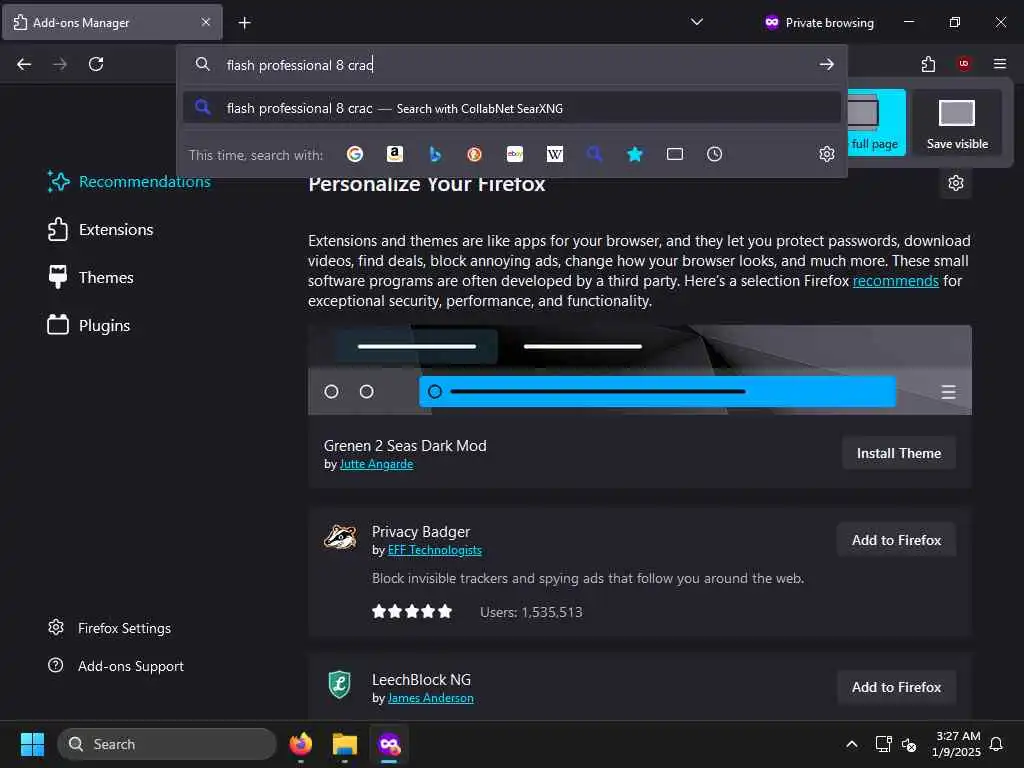
Task: Search this time with Google
Action: coord(355,154)
